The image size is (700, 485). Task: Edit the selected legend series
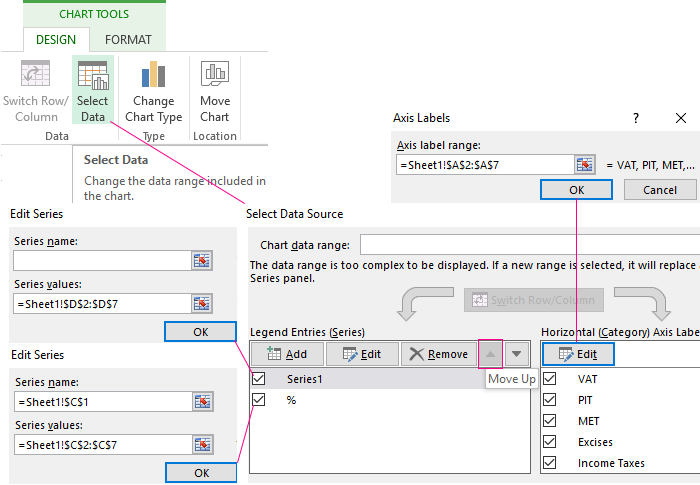362,354
